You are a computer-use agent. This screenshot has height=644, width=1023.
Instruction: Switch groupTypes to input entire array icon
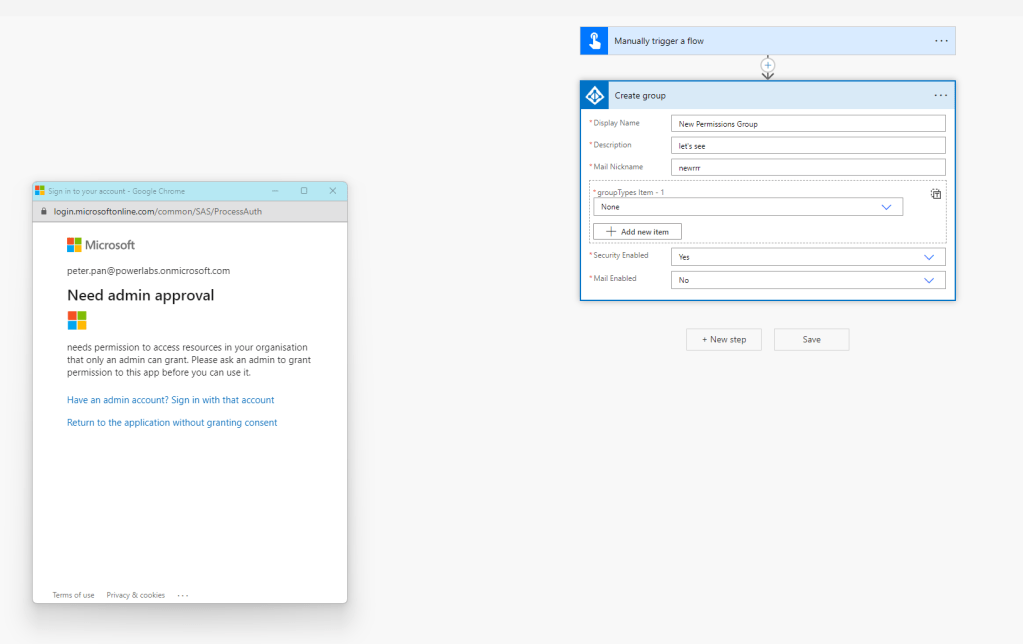pyautogui.click(x=935, y=194)
